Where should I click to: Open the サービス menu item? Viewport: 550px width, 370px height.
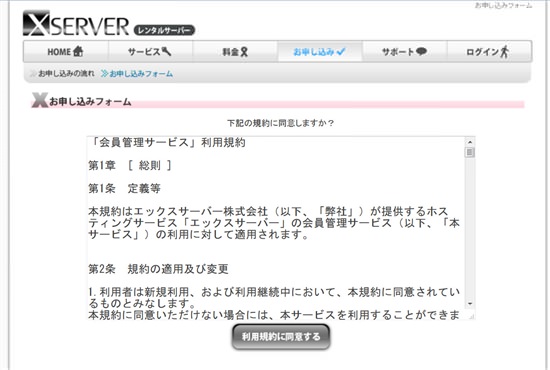coord(150,52)
